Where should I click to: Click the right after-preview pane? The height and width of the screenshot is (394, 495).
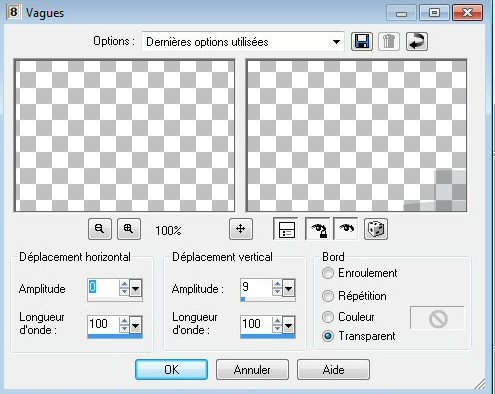(x=356, y=136)
